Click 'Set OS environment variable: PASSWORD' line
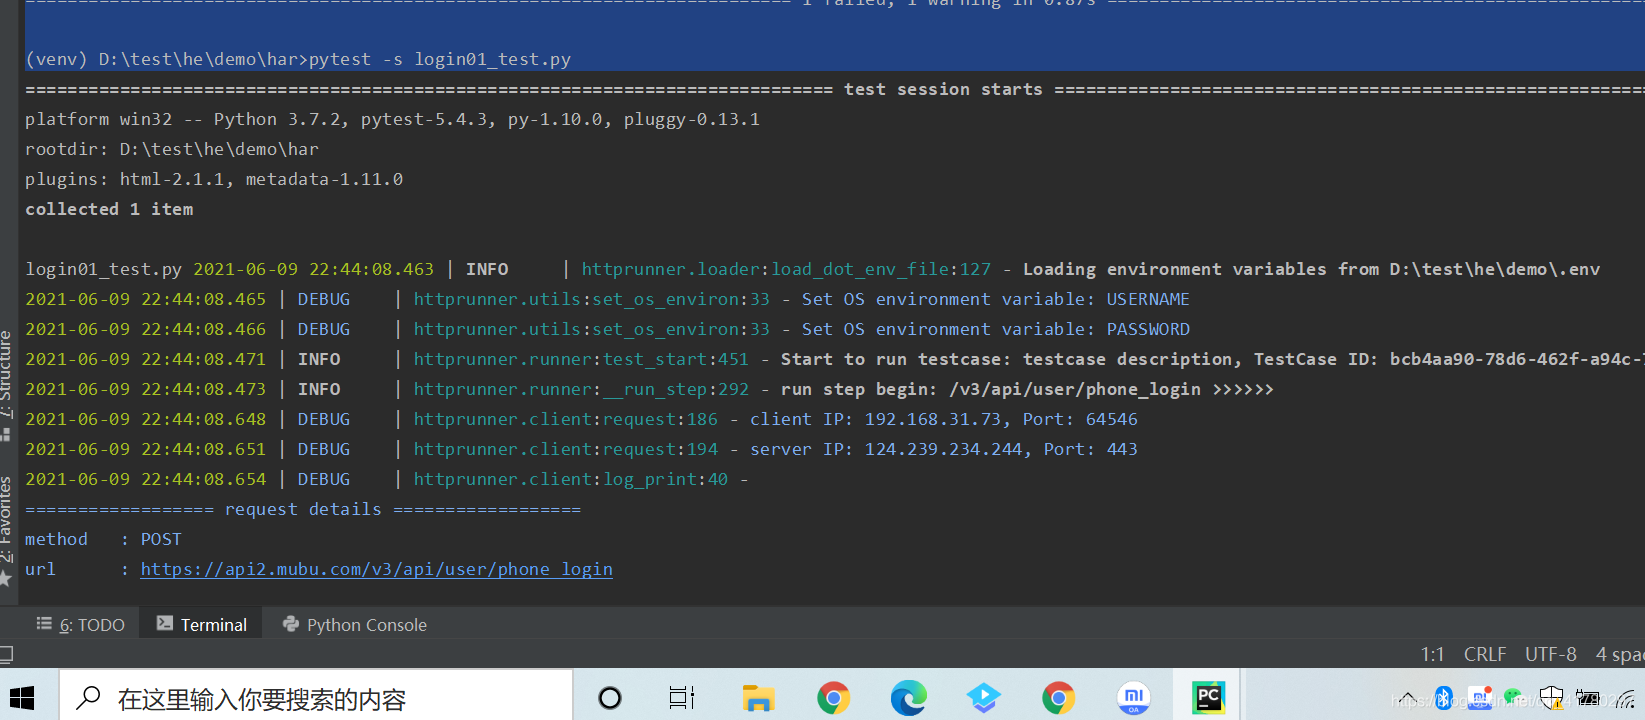1645x720 pixels. point(995,329)
